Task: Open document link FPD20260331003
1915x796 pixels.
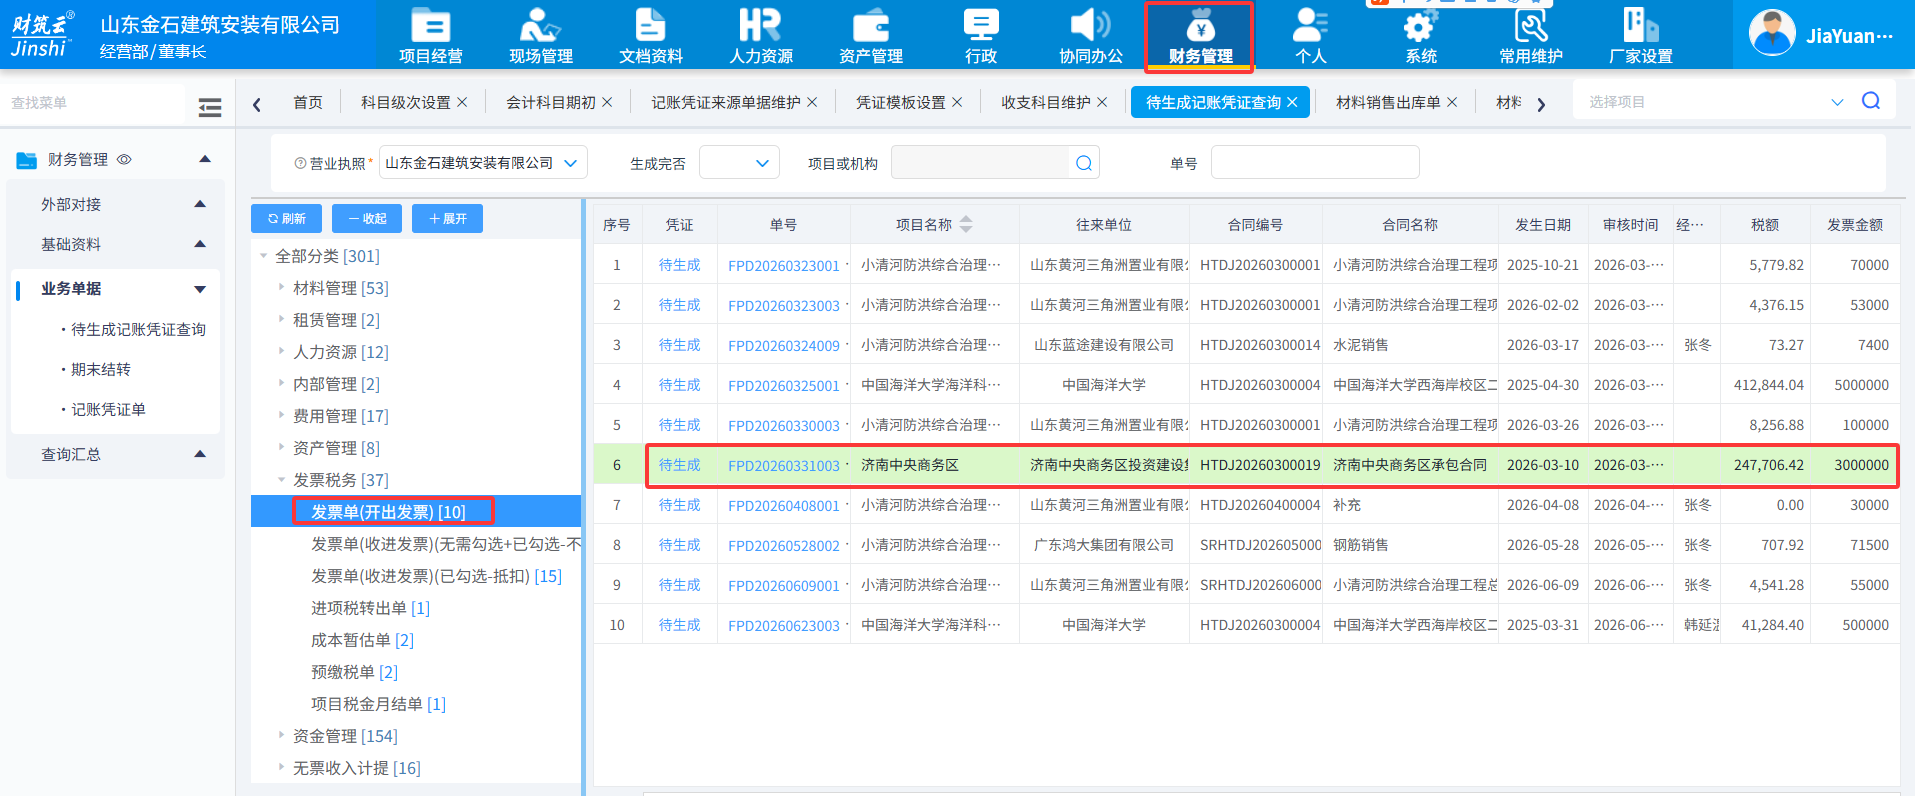Action: (x=784, y=465)
